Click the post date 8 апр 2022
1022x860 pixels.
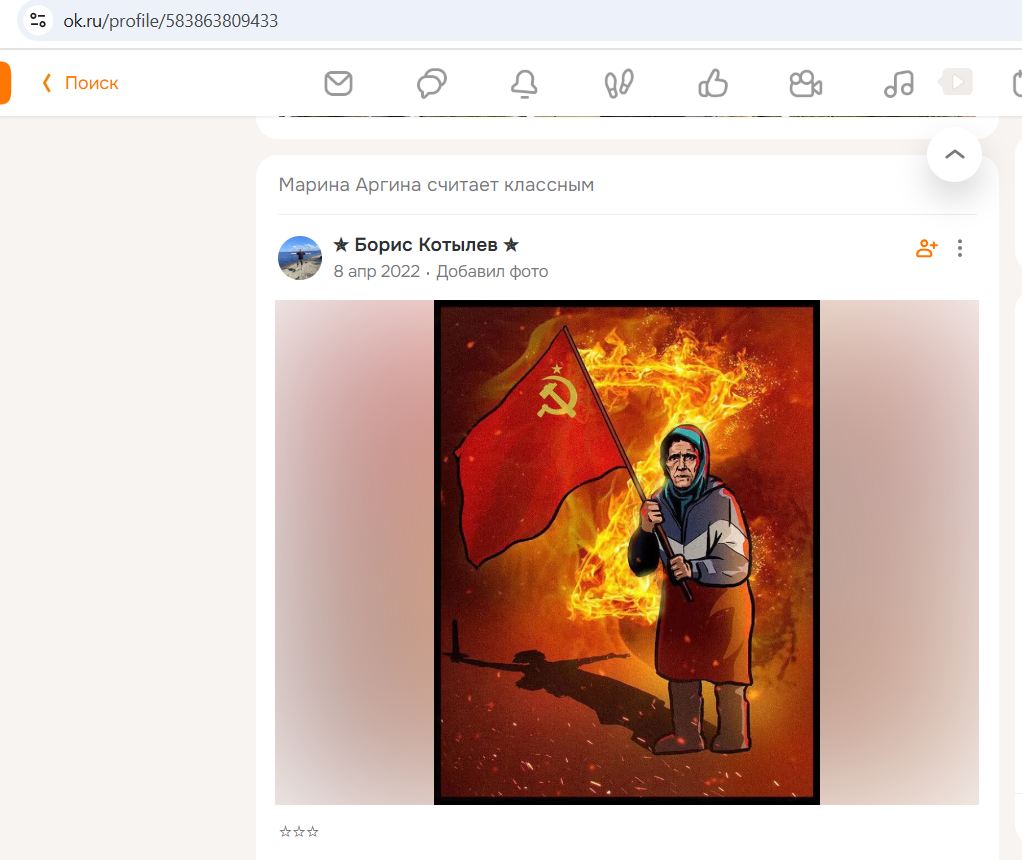[377, 271]
